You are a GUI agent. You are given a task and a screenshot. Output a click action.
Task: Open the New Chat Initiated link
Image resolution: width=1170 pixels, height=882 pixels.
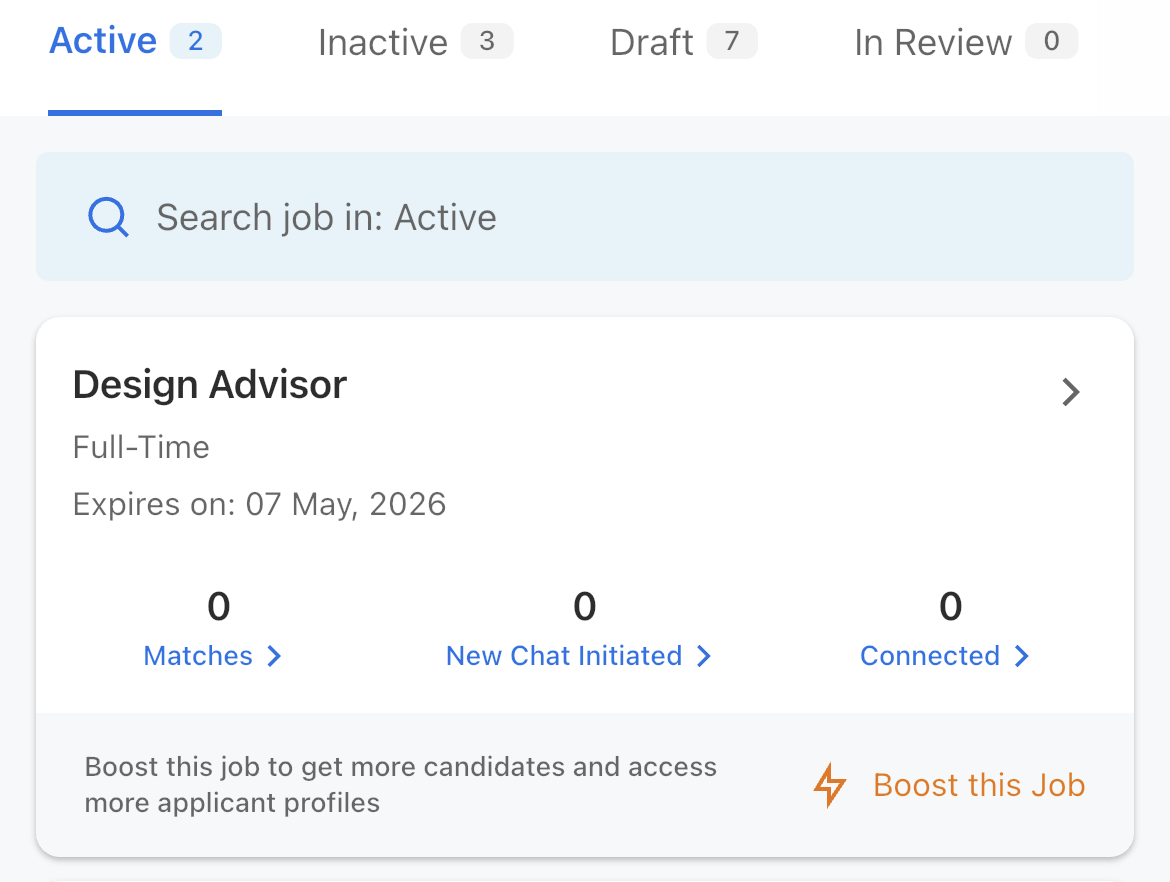[x=564, y=656]
